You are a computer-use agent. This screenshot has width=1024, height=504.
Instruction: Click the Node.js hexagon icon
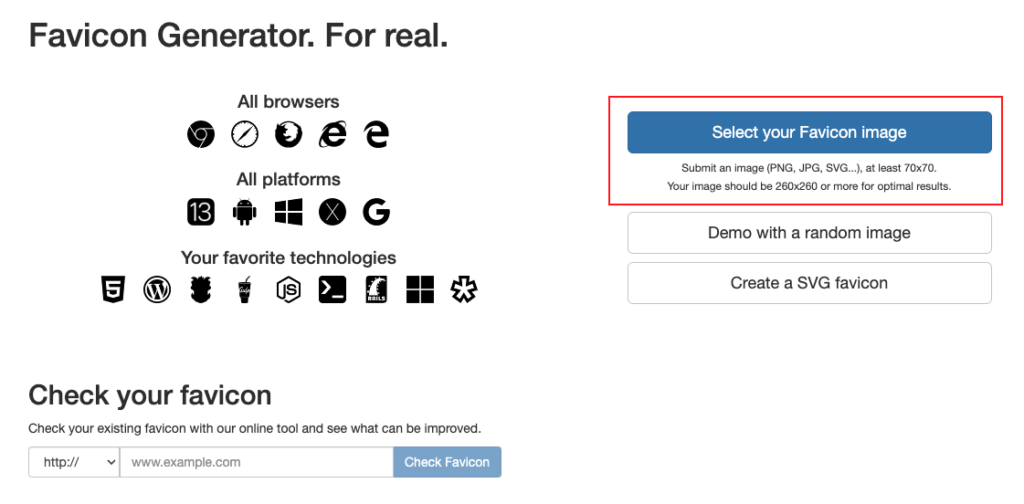coord(288,289)
